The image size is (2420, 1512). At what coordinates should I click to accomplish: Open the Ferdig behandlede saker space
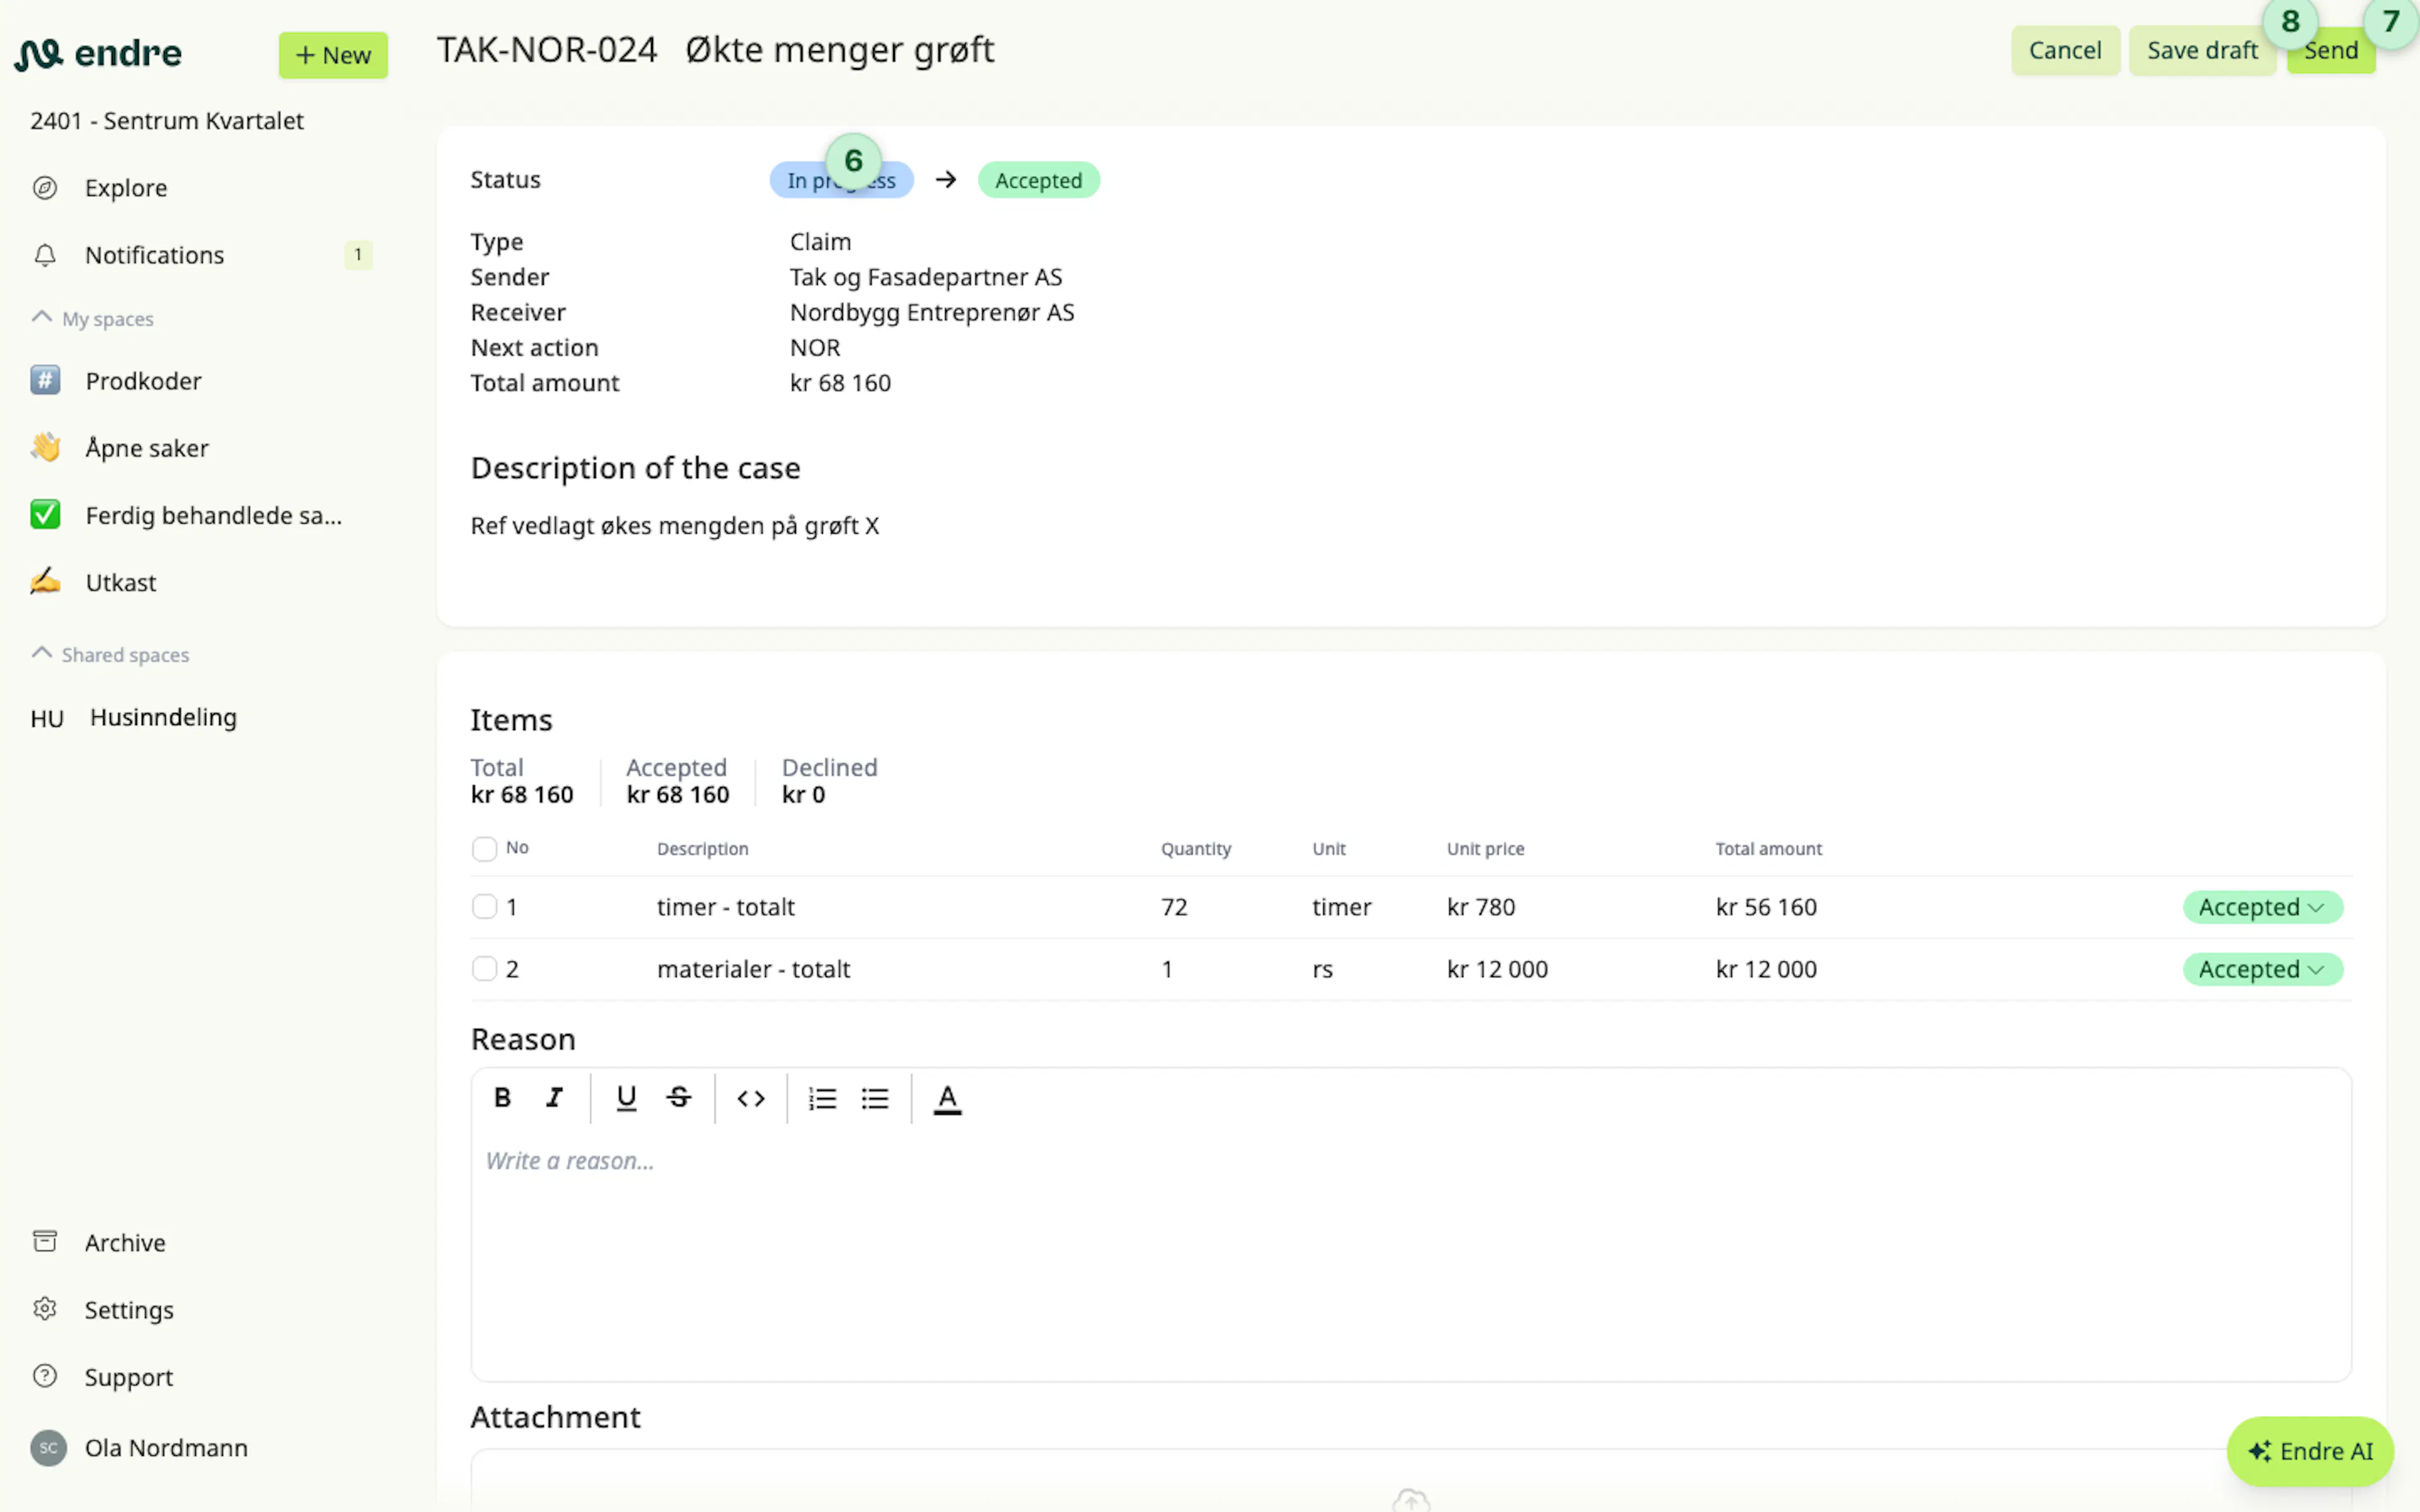(213, 515)
